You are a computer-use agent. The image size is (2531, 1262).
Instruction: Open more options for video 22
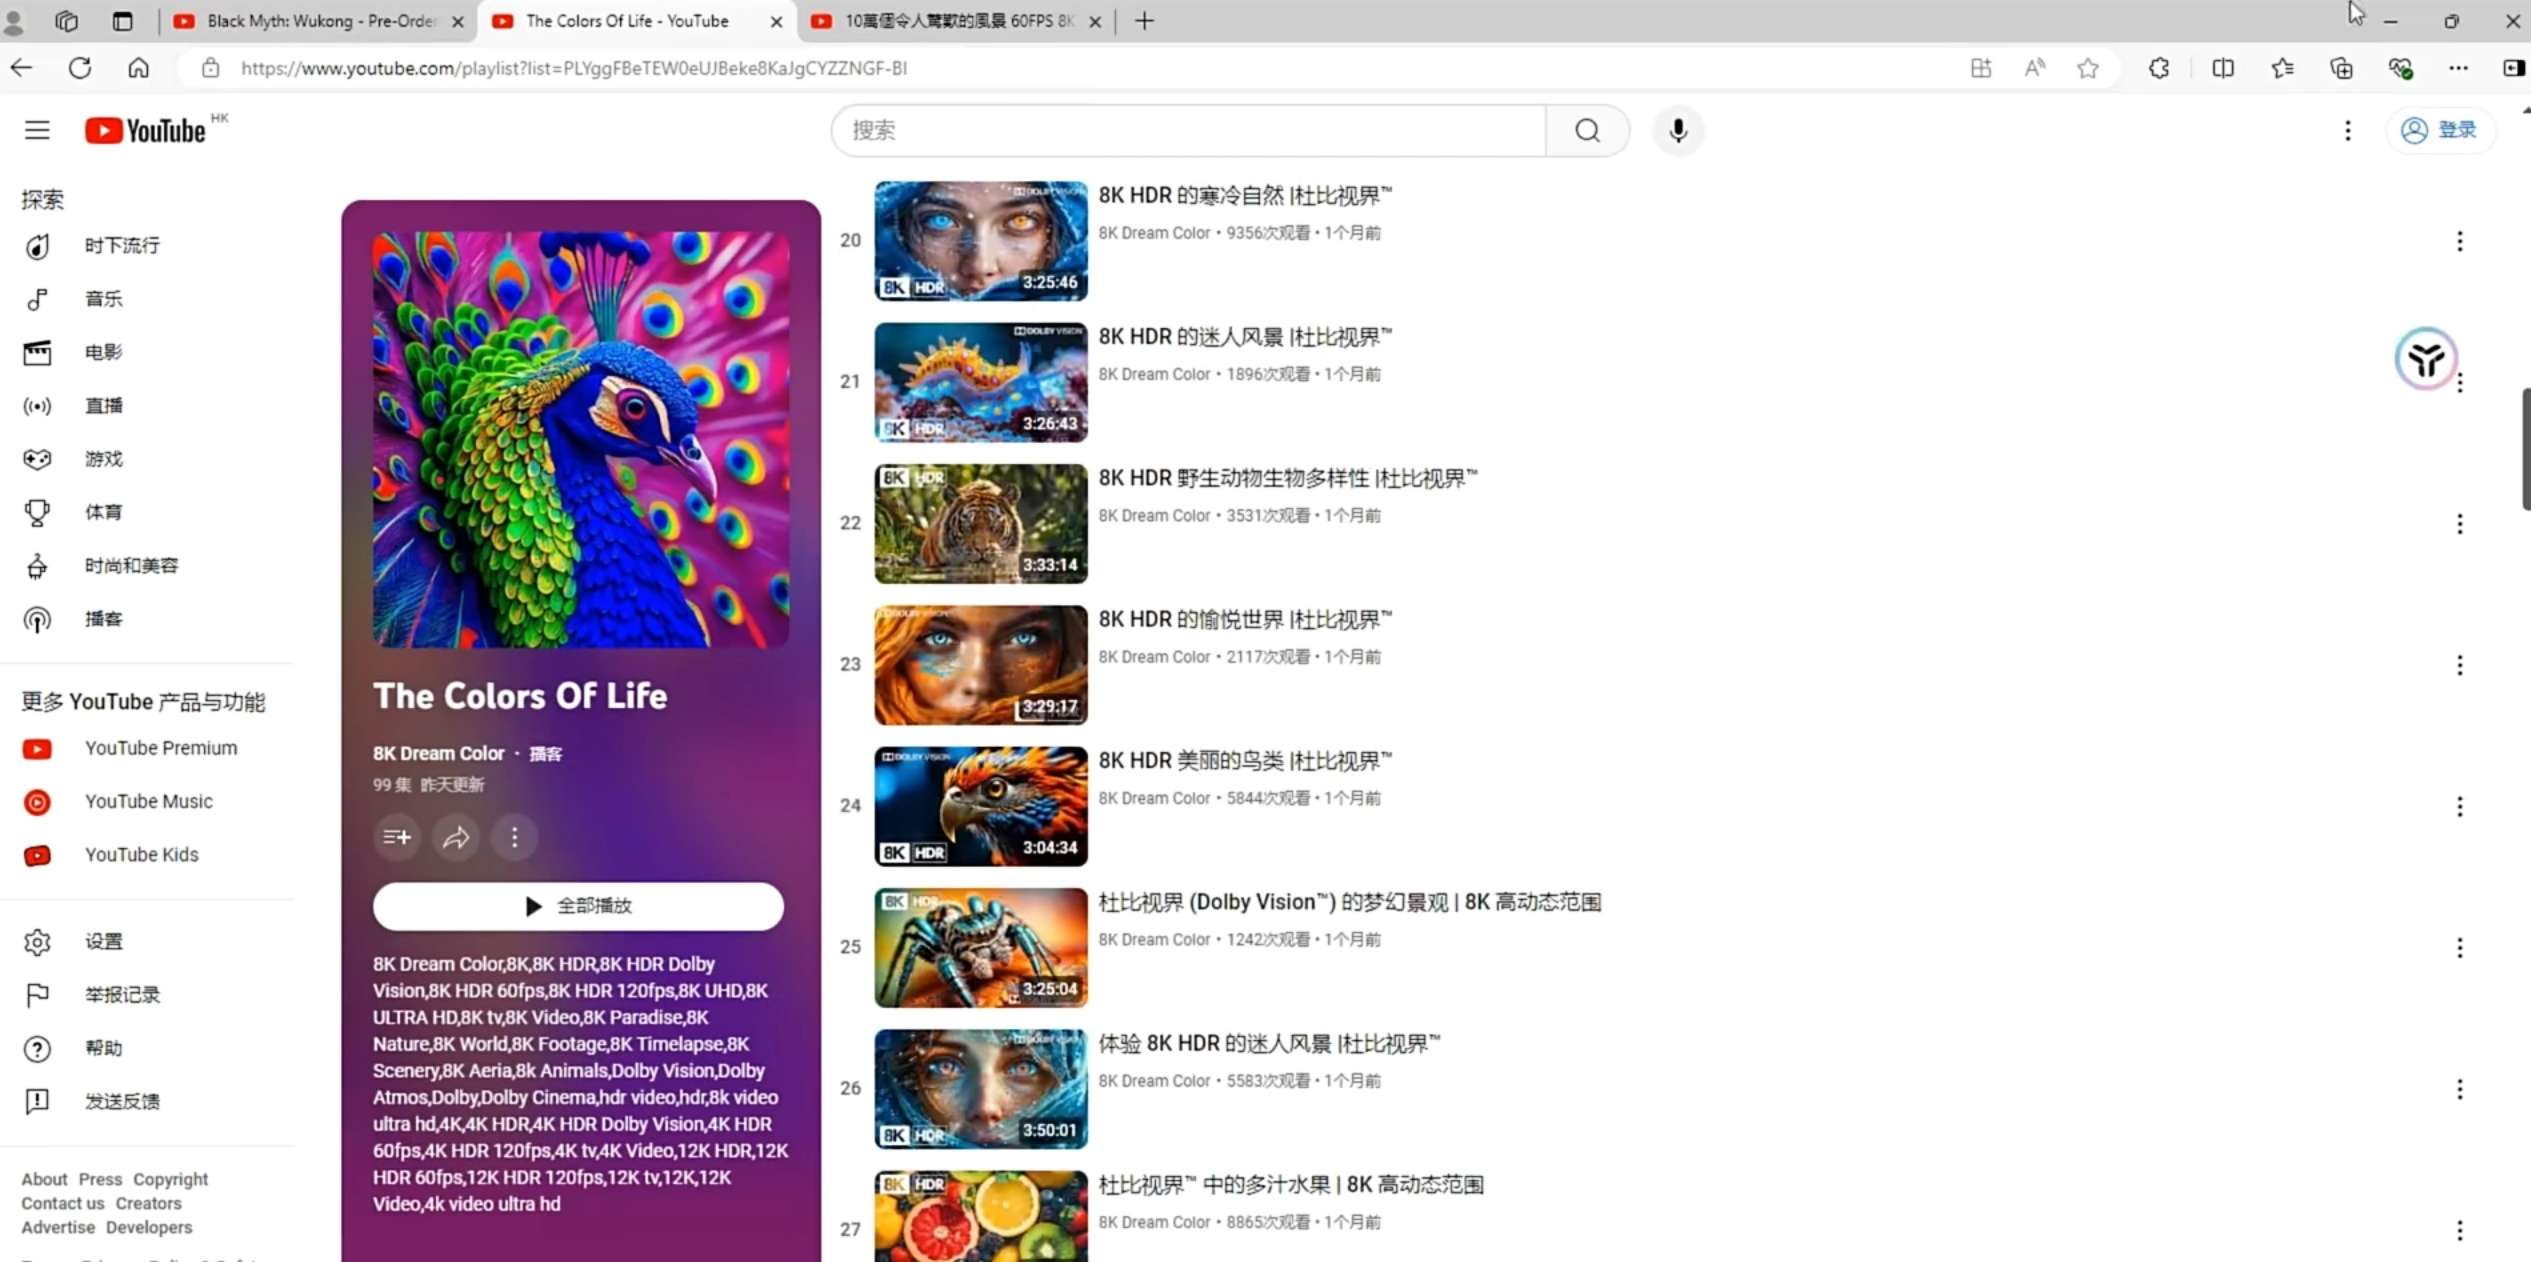click(2459, 524)
